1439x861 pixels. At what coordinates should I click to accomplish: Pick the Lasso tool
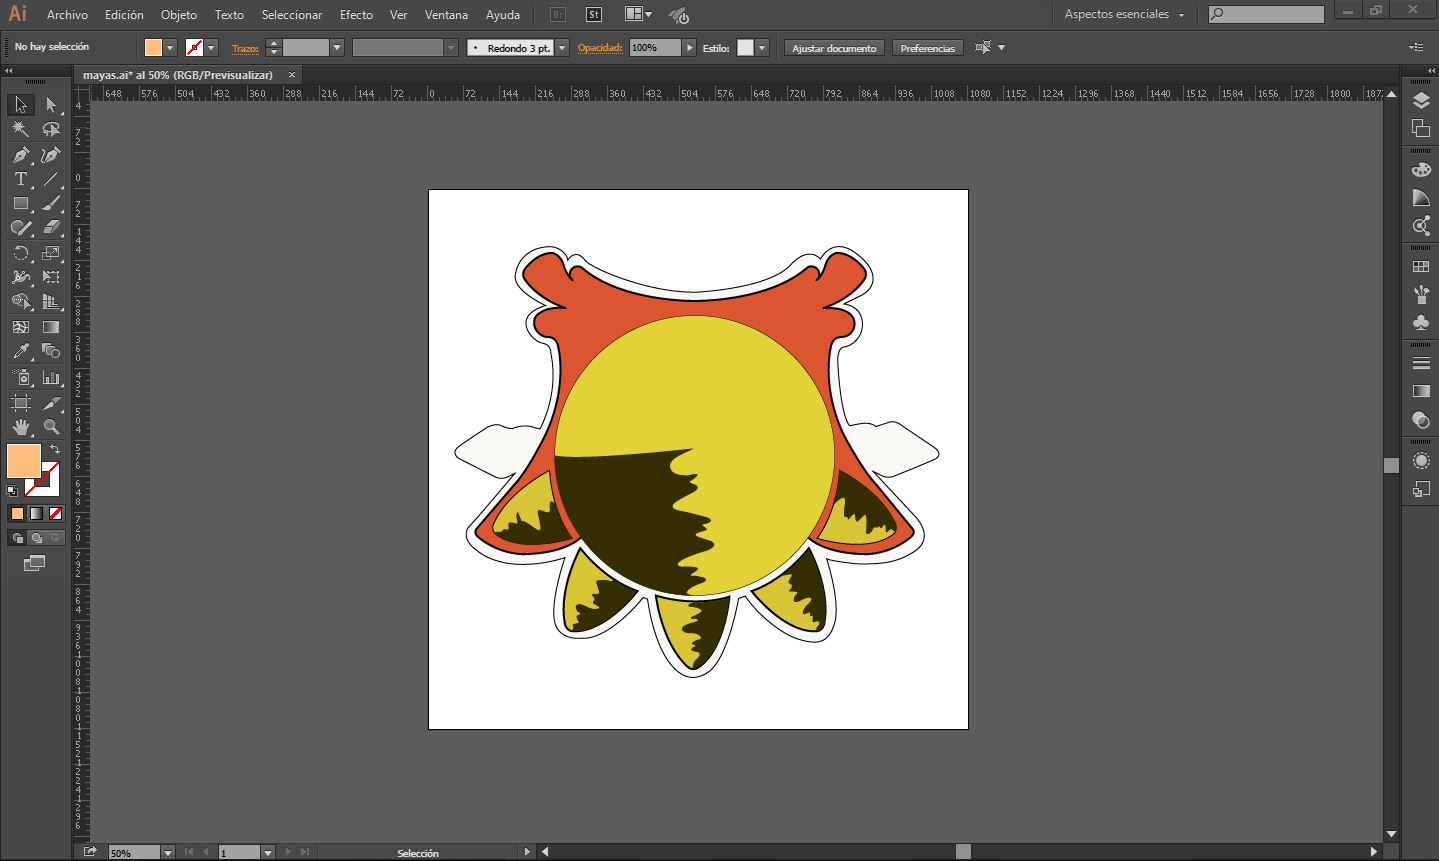pos(52,129)
